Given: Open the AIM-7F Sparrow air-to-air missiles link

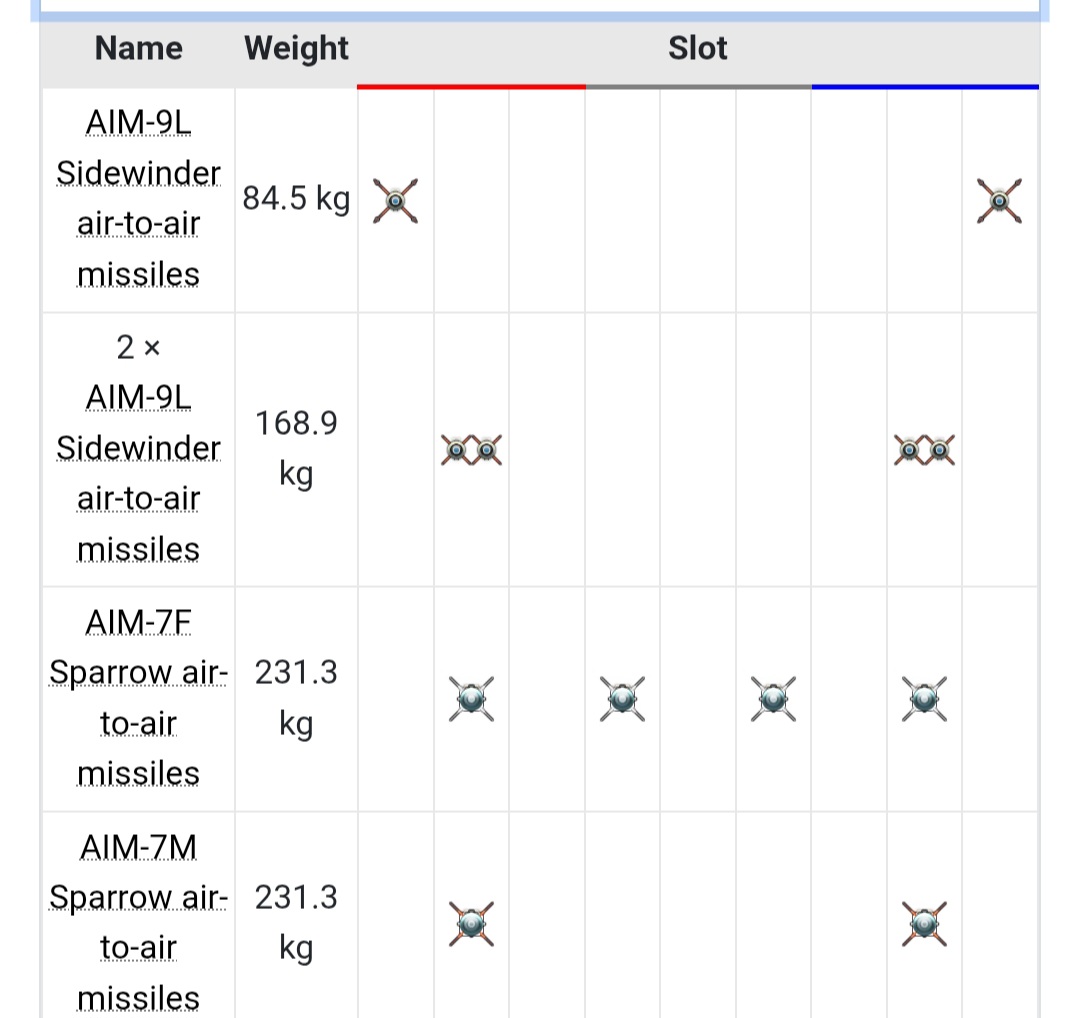Looking at the screenshot, I should [x=138, y=698].
